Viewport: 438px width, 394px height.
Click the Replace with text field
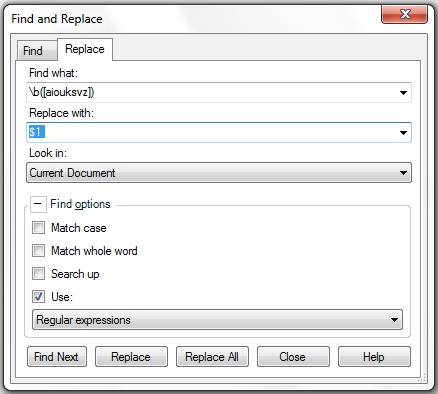[x=211, y=133]
